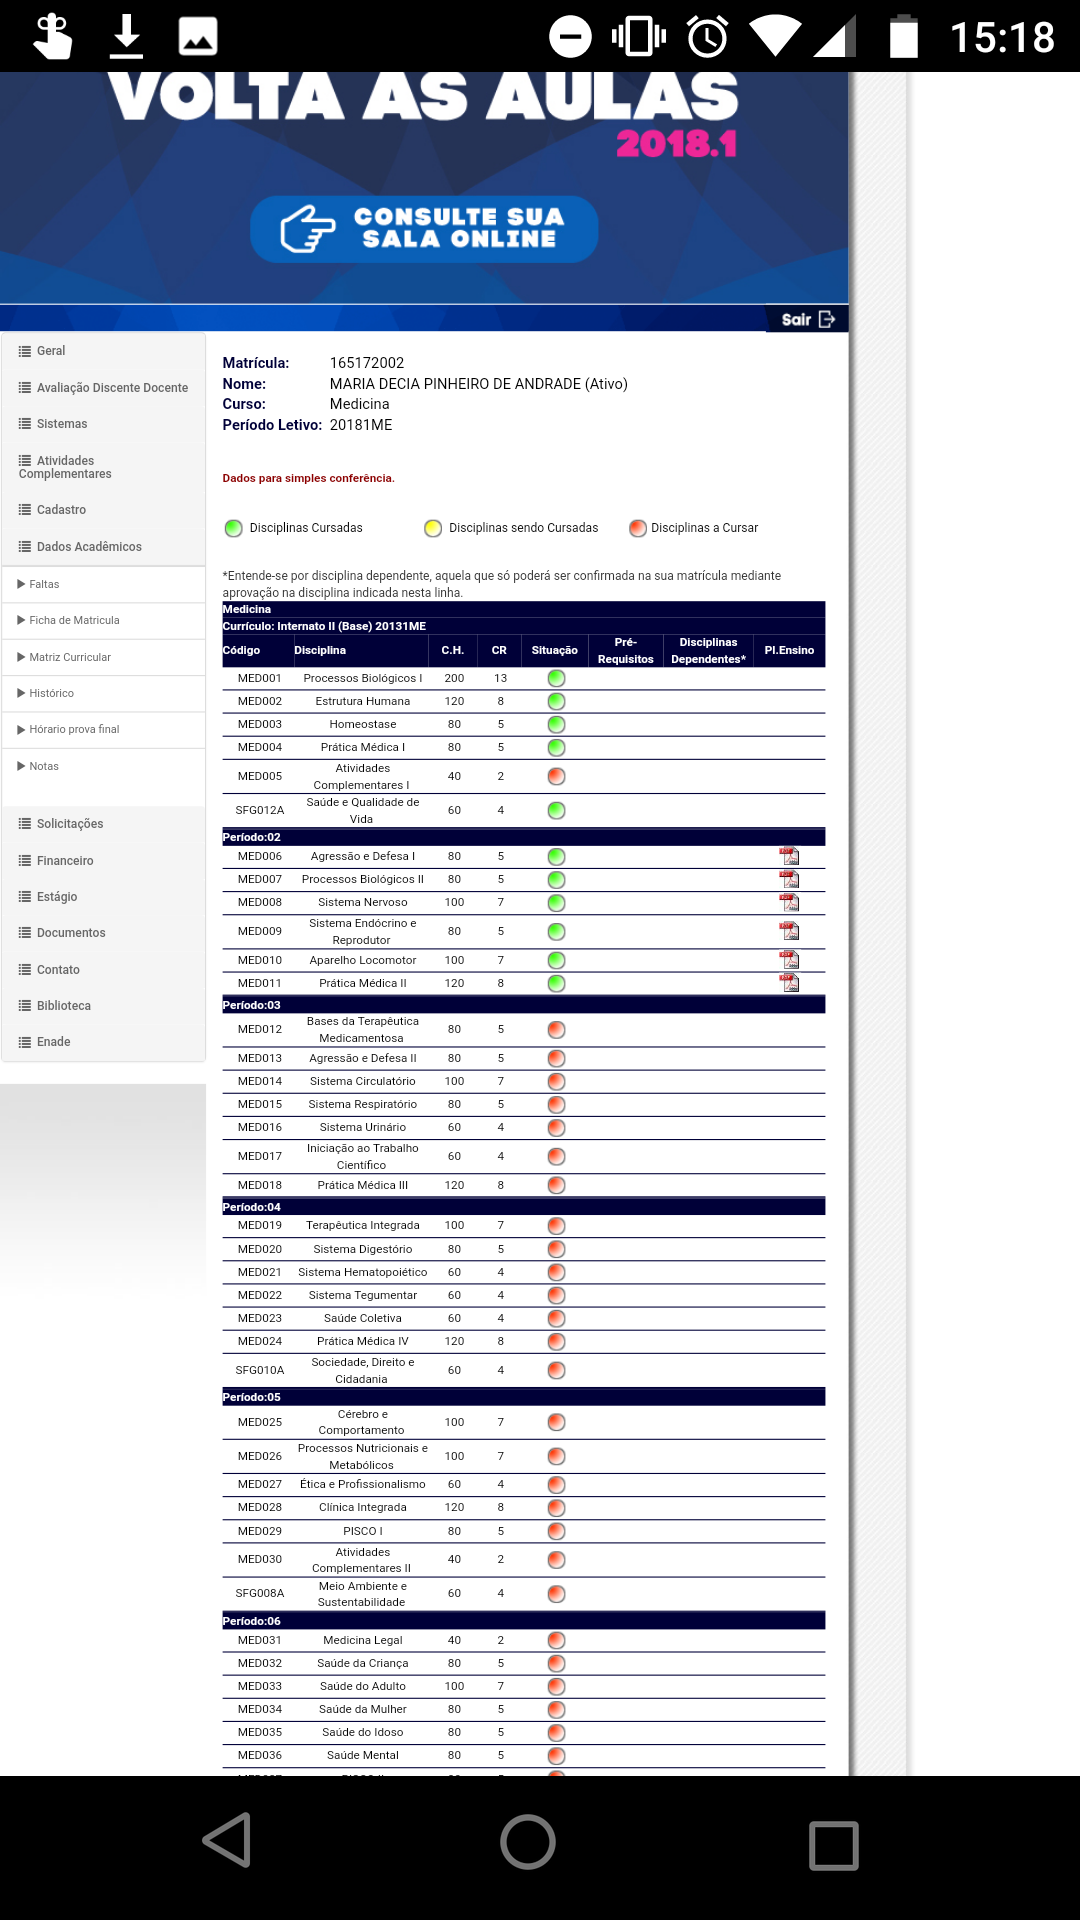The image size is (1080, 1920).
Task: Open the PDF icon for Aparelho Locomotor
Action: [x=789, y=960]
